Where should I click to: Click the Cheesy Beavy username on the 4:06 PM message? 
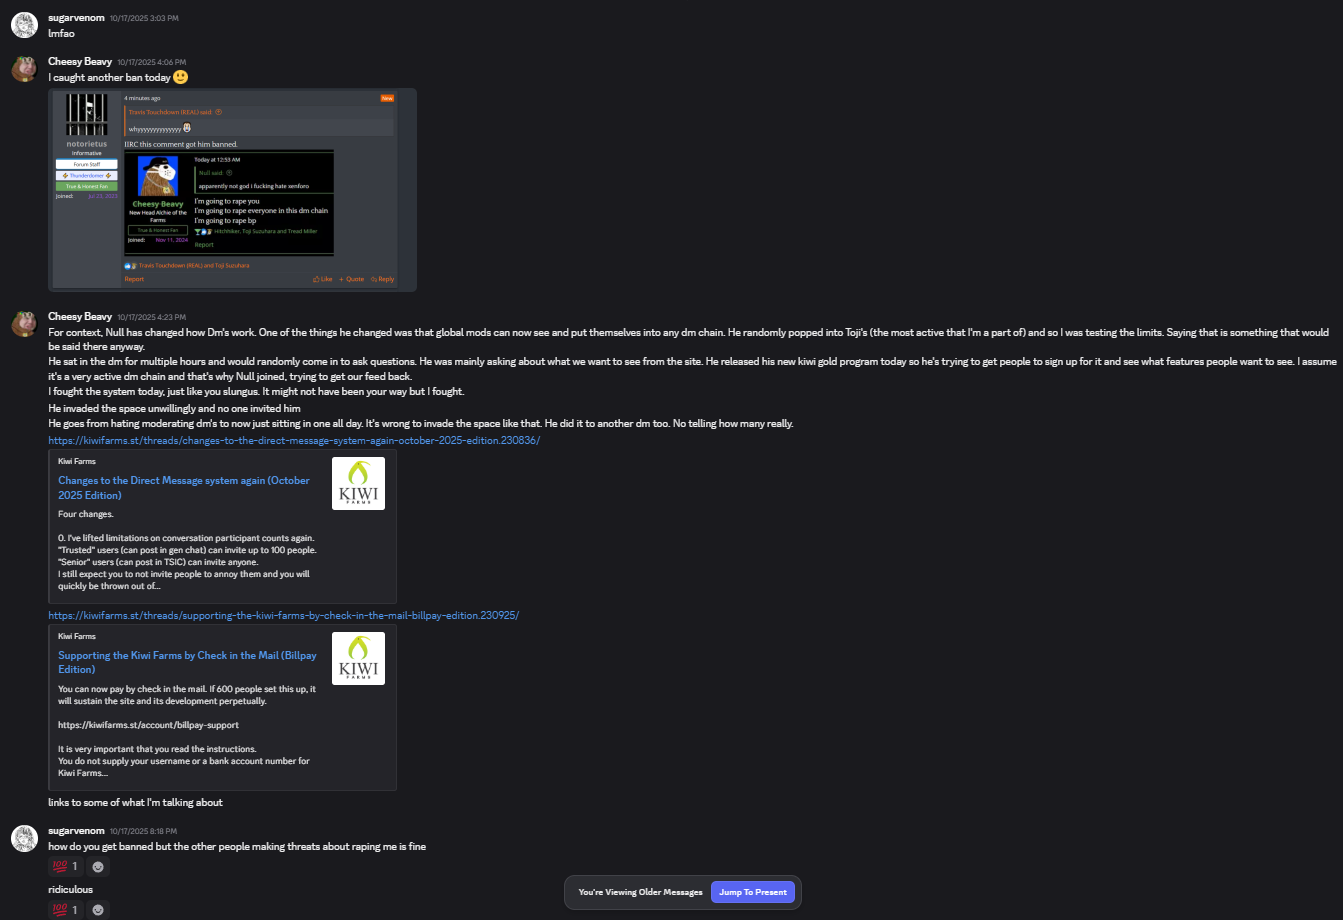[80, 62]
